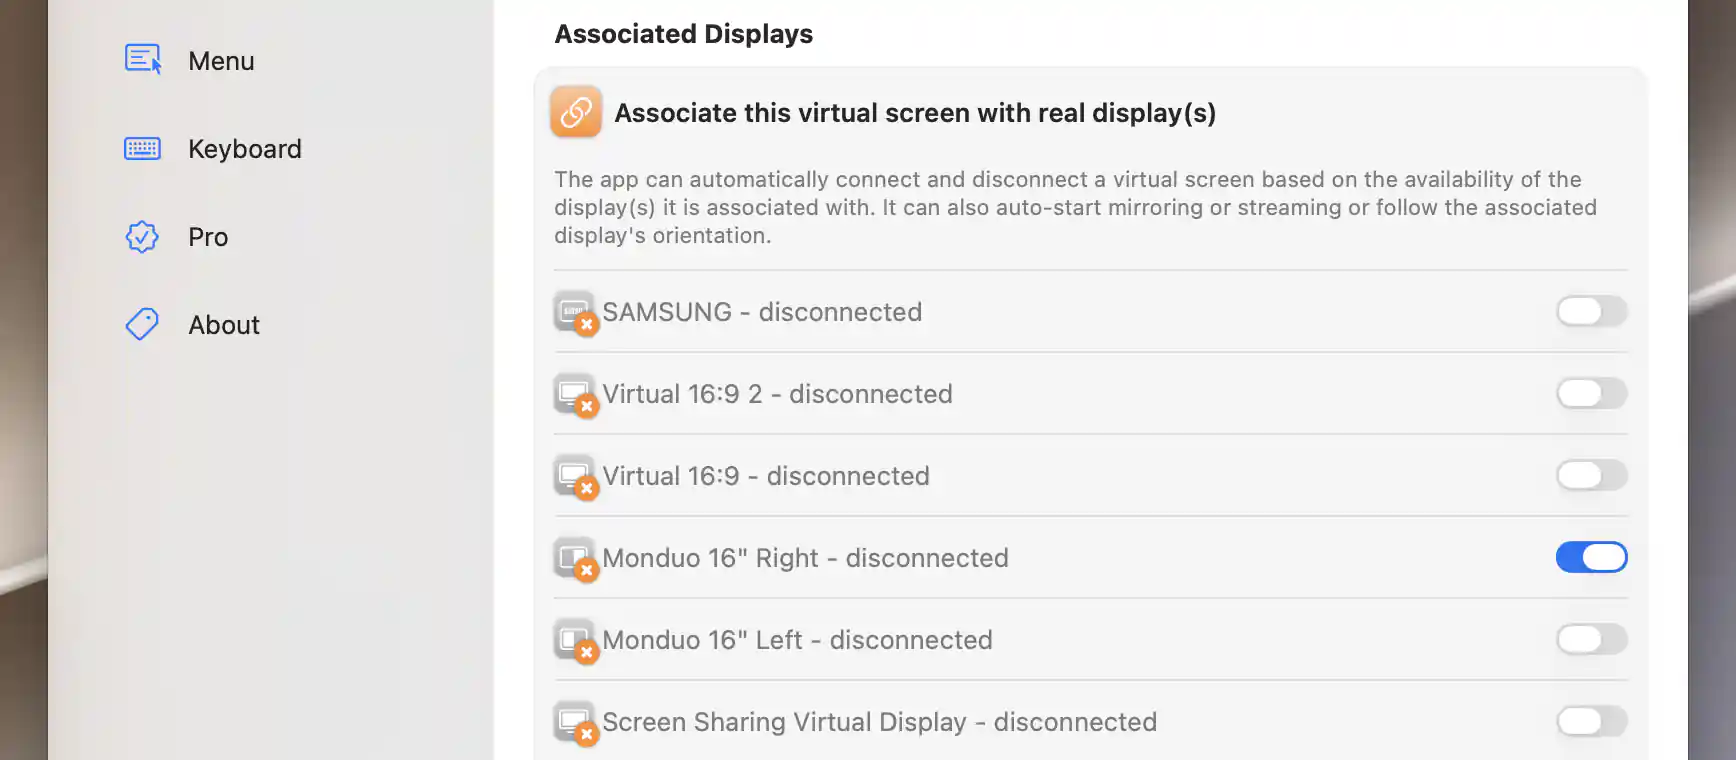Enable the SAMSUNG display association toggle

pyautogui.click(x=1591, y=311)
